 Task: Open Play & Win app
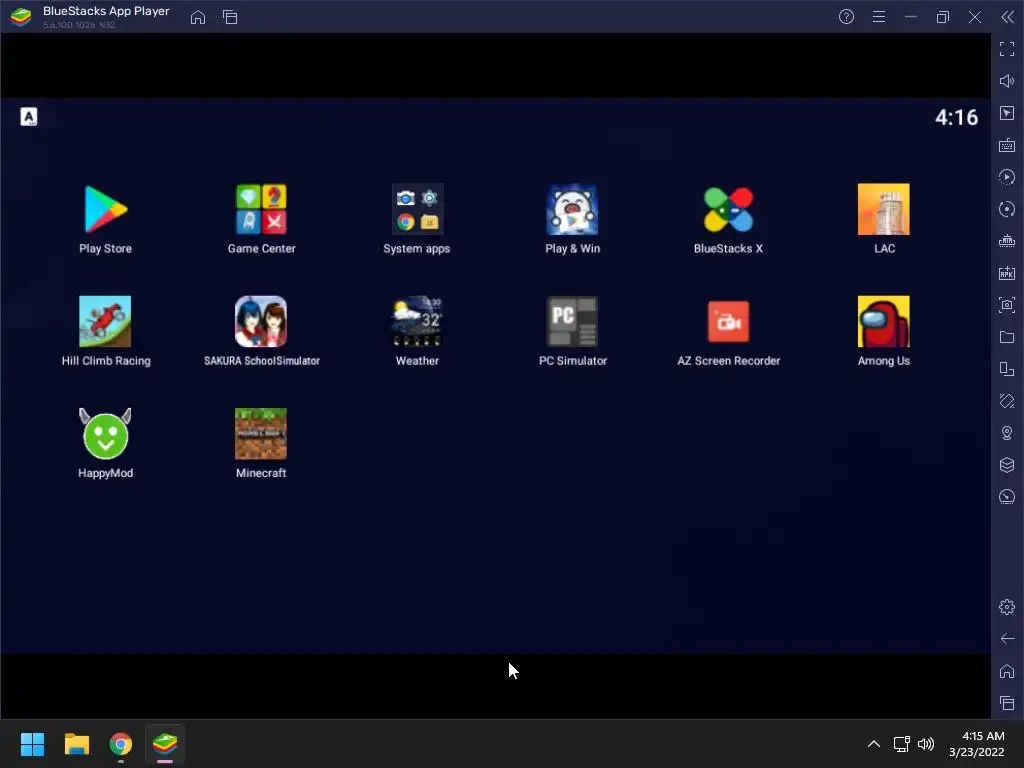[x=572, y=210]
